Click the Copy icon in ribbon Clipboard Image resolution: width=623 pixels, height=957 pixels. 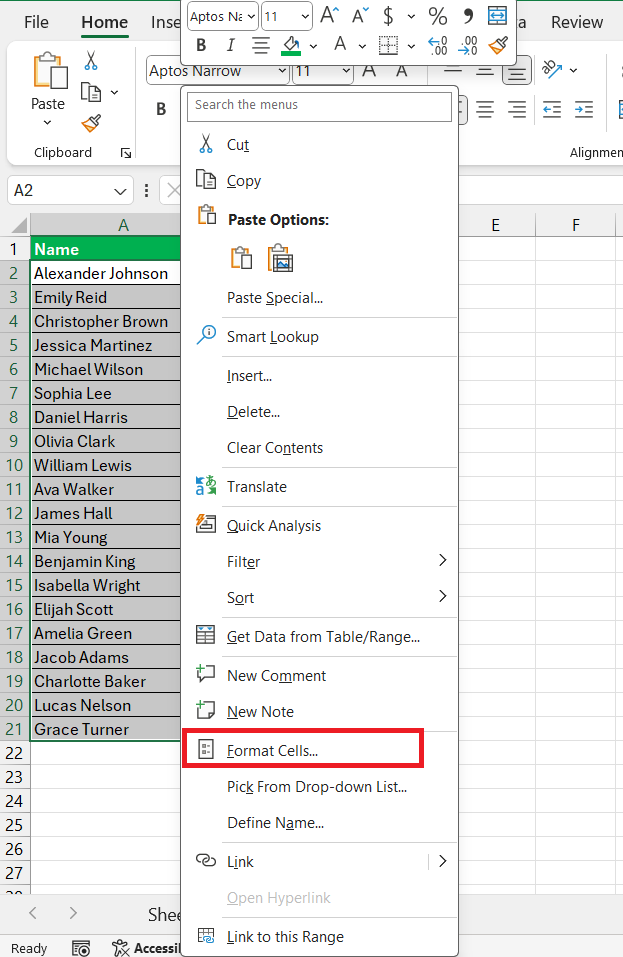click(91, 92)
